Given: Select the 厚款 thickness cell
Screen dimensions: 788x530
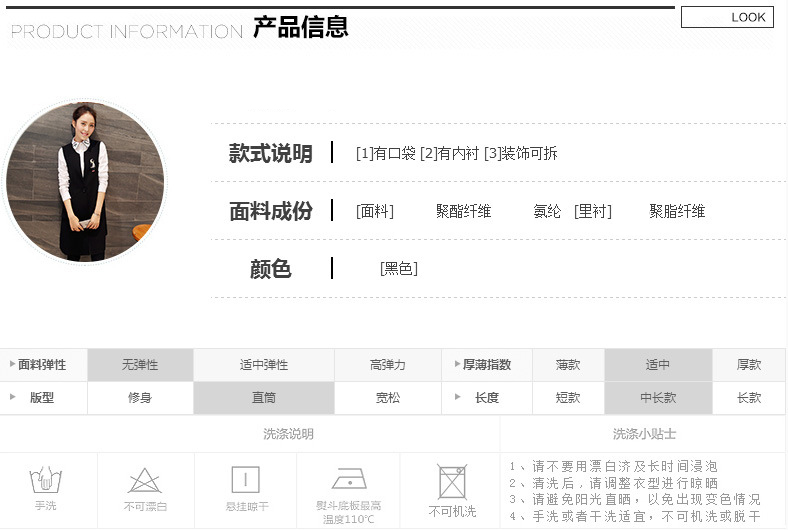Looking at the screenshot, I should tap(749, 365).
